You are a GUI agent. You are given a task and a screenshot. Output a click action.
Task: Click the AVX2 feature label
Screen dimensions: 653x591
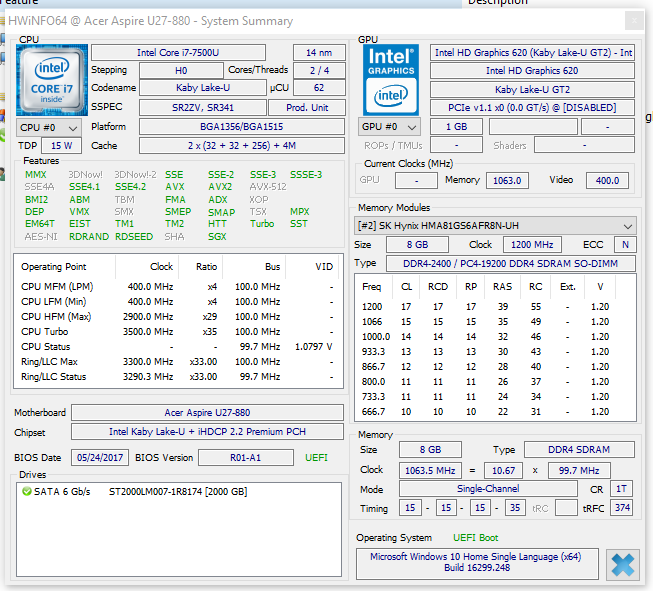click(x=220, y=187)
